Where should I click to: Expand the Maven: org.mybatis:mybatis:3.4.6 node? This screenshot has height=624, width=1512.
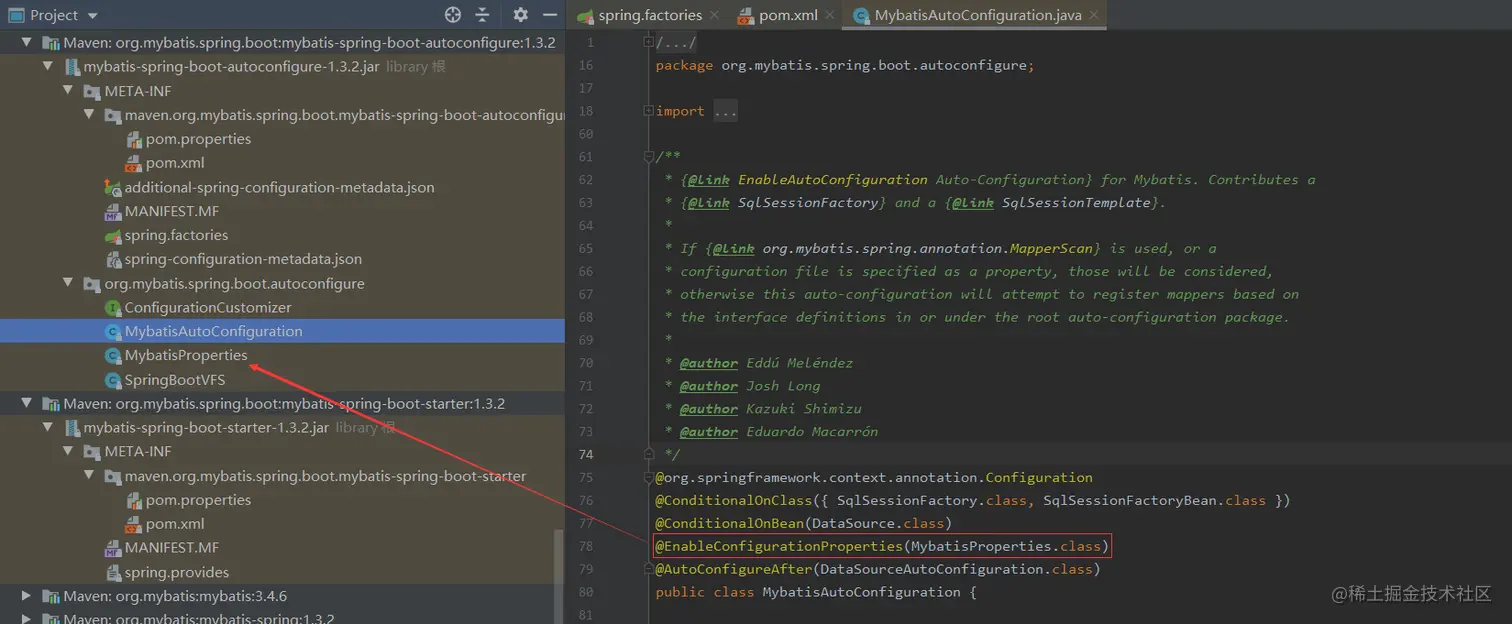[27, 596]
